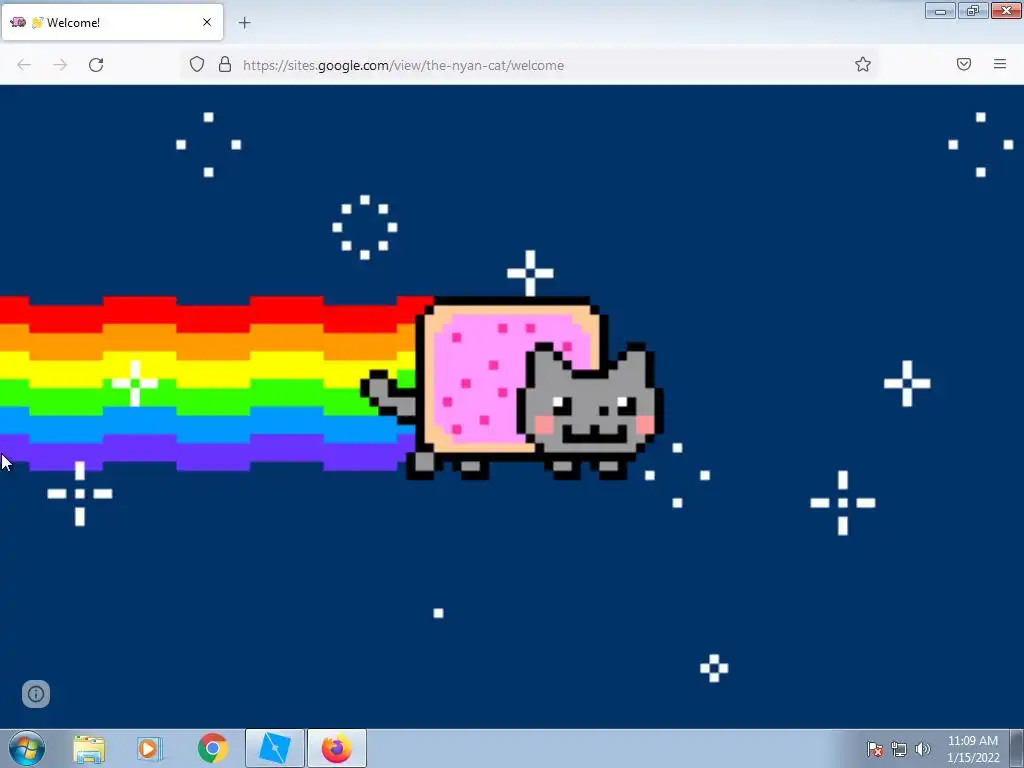
Task: Open Google Chrome from taskbar
Action: coord(212,749)
